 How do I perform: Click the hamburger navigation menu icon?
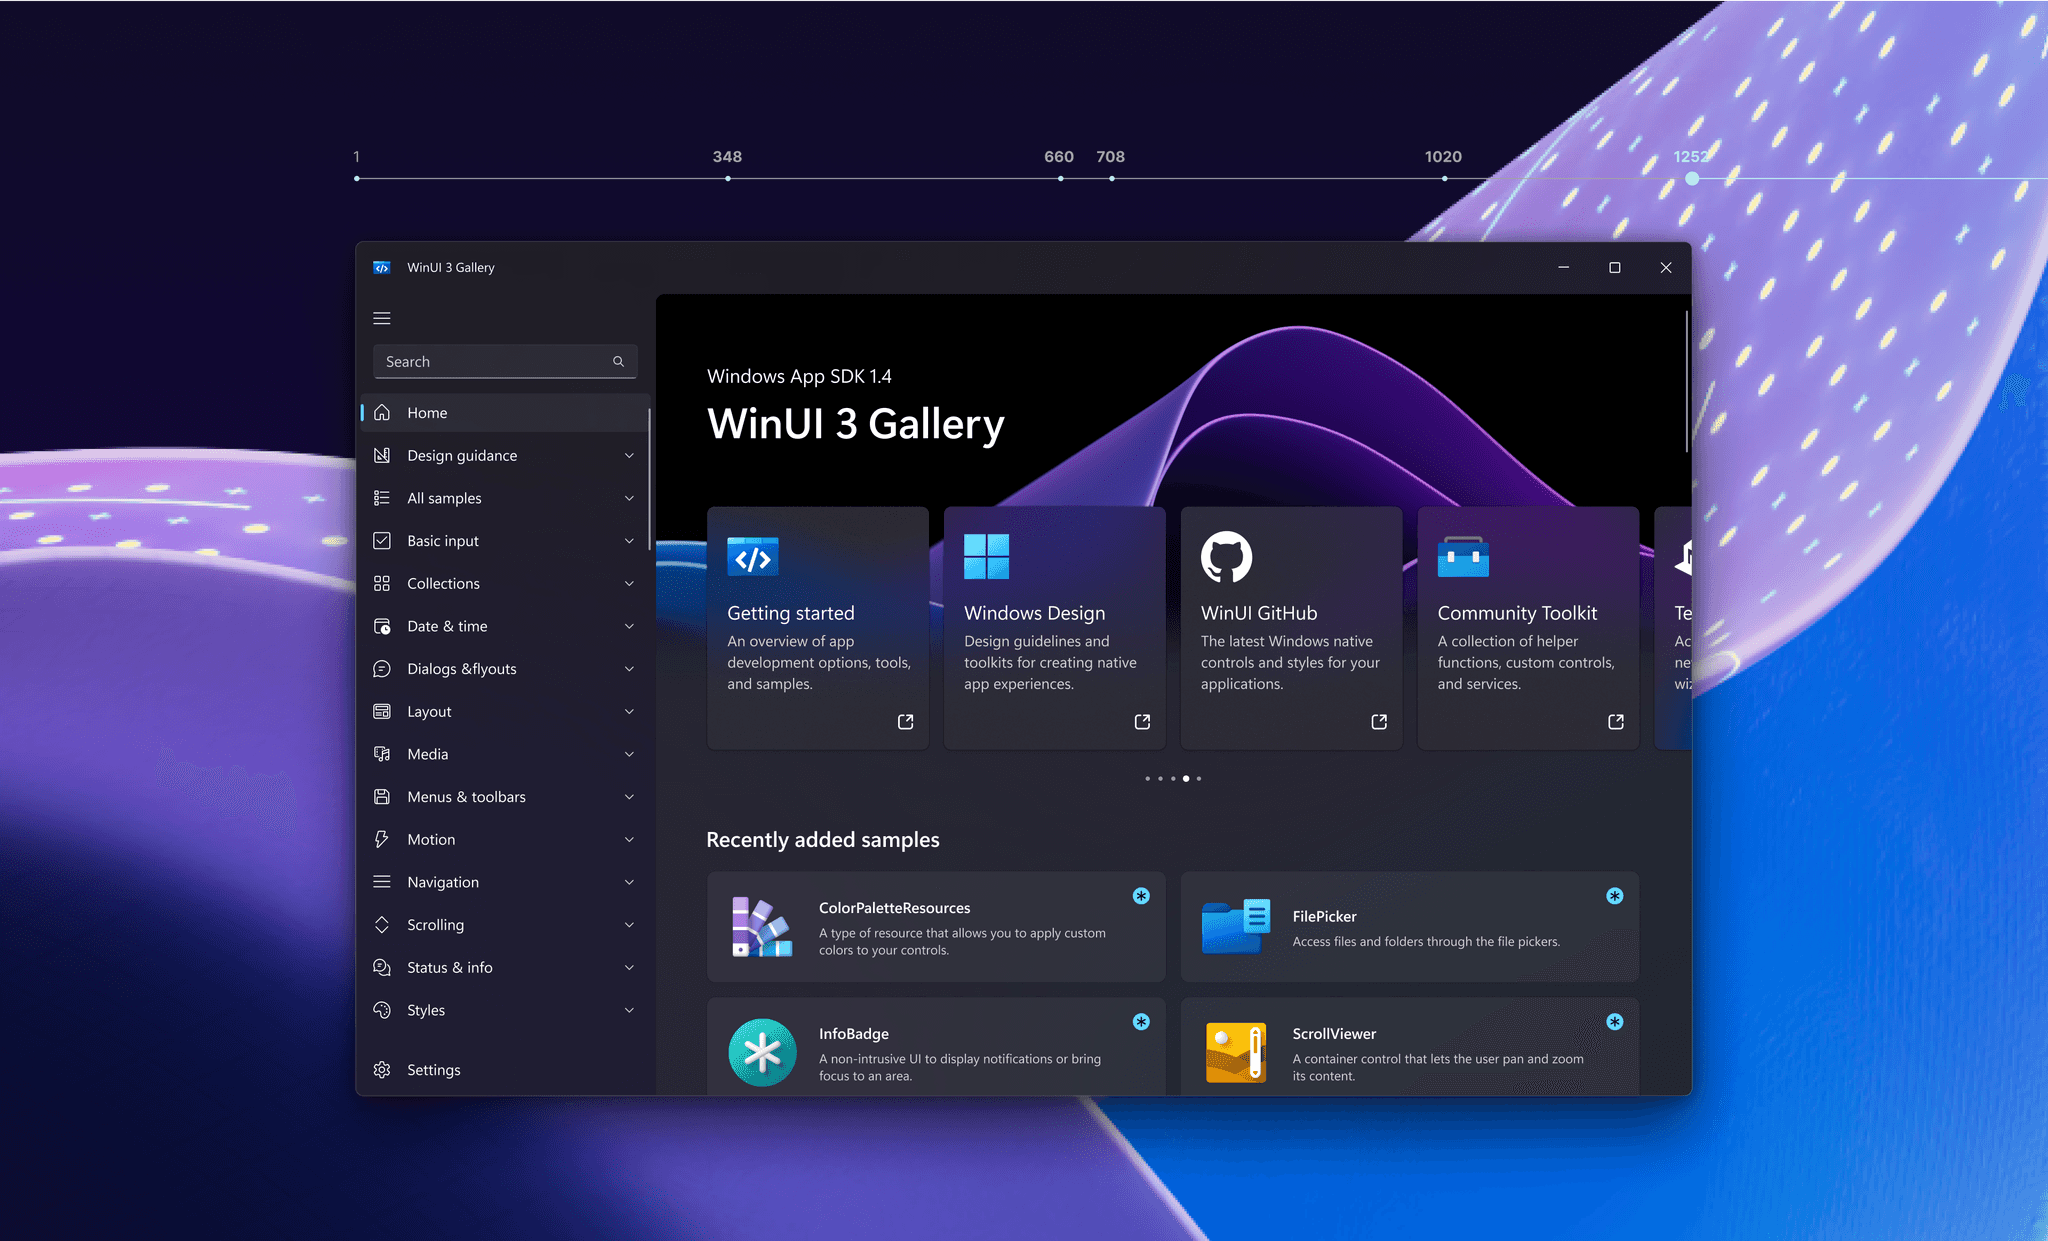click(x=382, y=318)
